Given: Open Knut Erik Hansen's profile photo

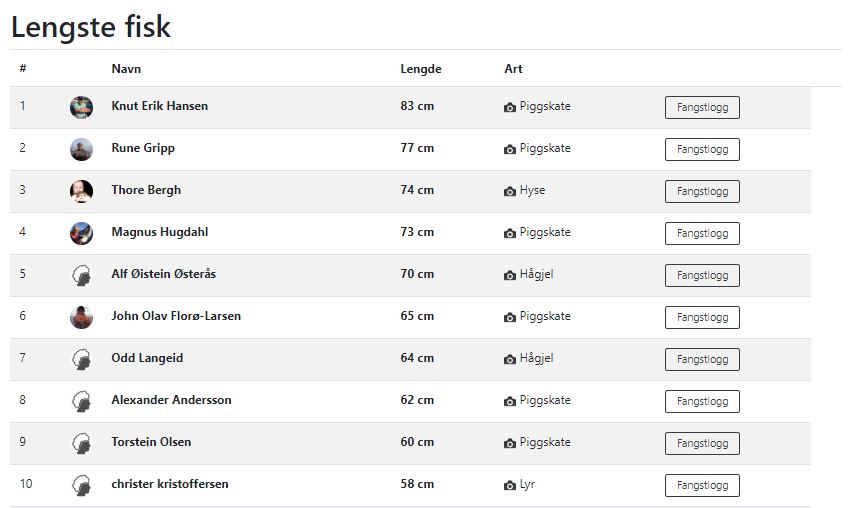Looking at the screenshot, I should (82, 107).
